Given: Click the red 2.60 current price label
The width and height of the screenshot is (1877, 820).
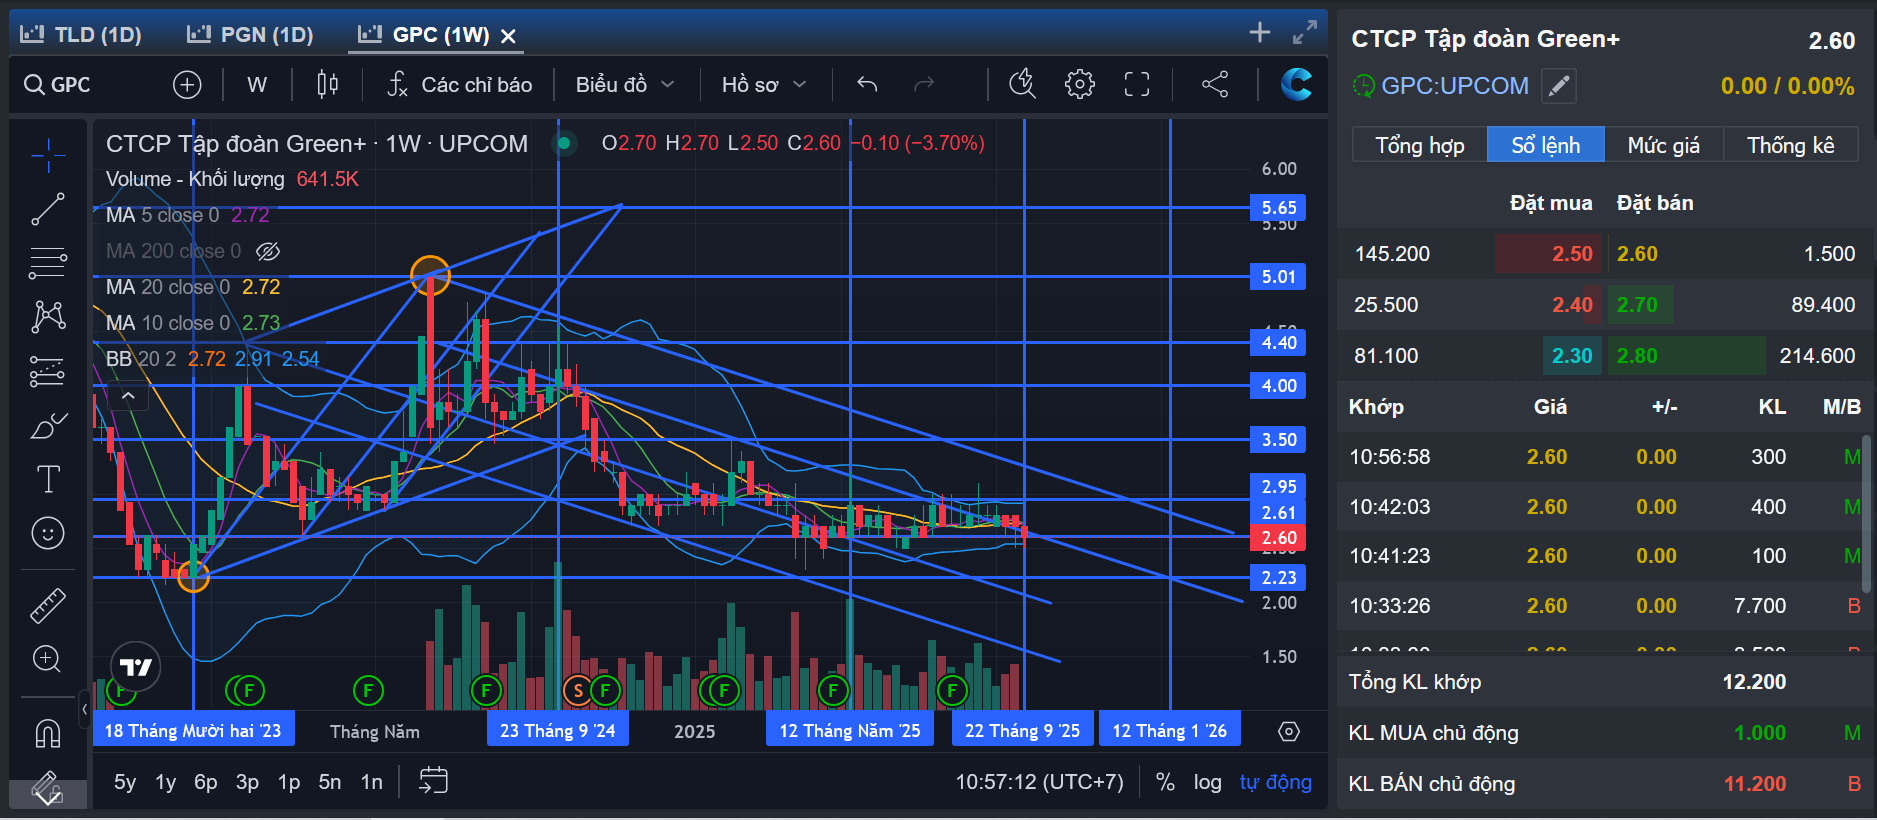Looking at the screenshot, I should click(1278, 538).
